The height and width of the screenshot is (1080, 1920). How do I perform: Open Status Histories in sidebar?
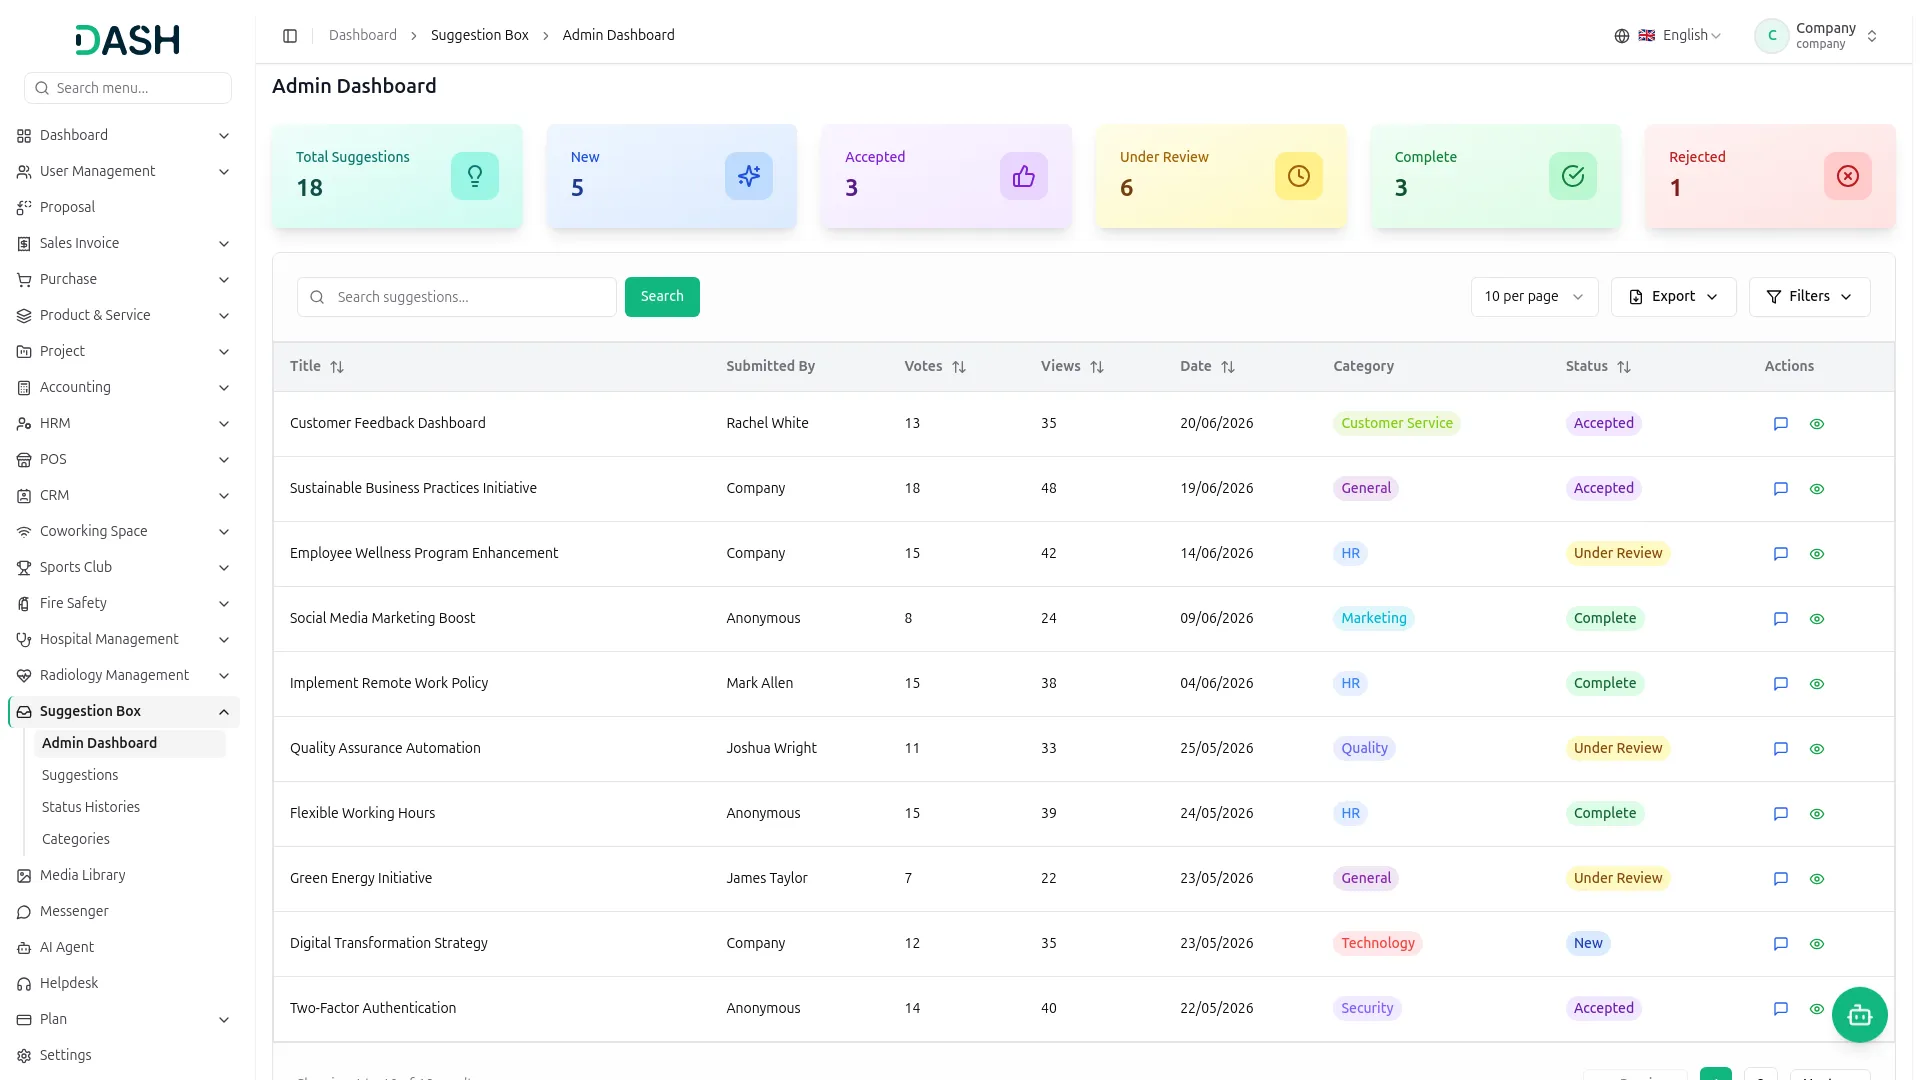pyautogui.click(x=91, y=807)
